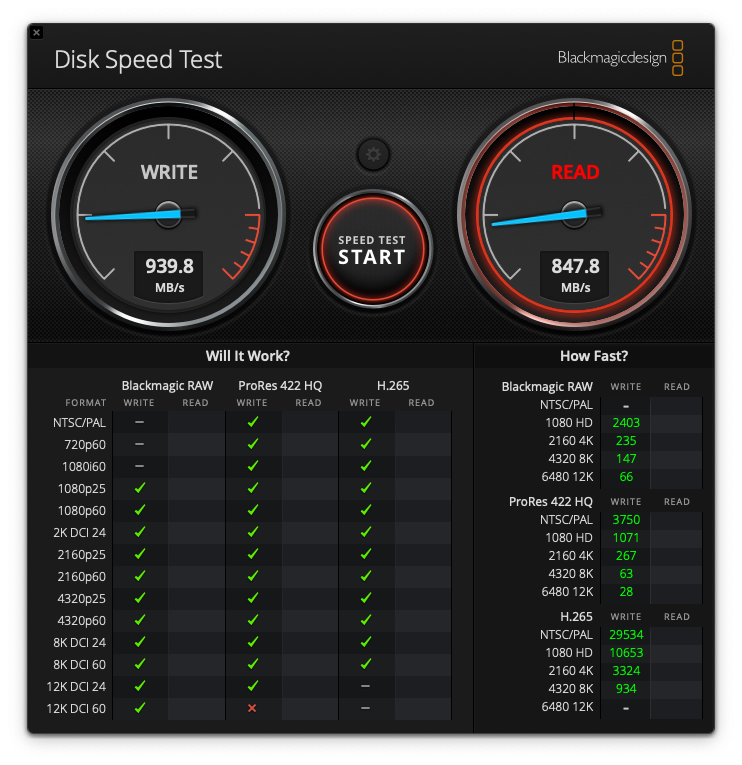Click ProRes checkmark in 1080i60 row

point(253,466)
